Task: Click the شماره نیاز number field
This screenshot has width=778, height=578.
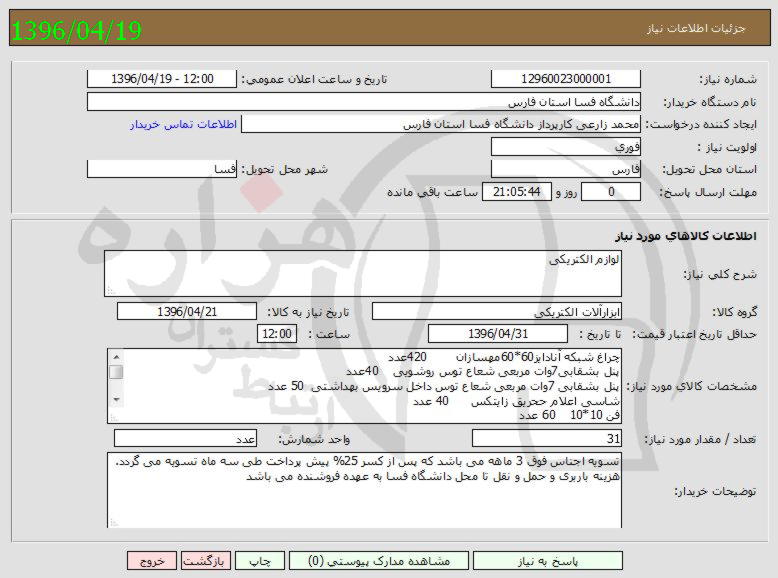Action: [x=565, y=79]
